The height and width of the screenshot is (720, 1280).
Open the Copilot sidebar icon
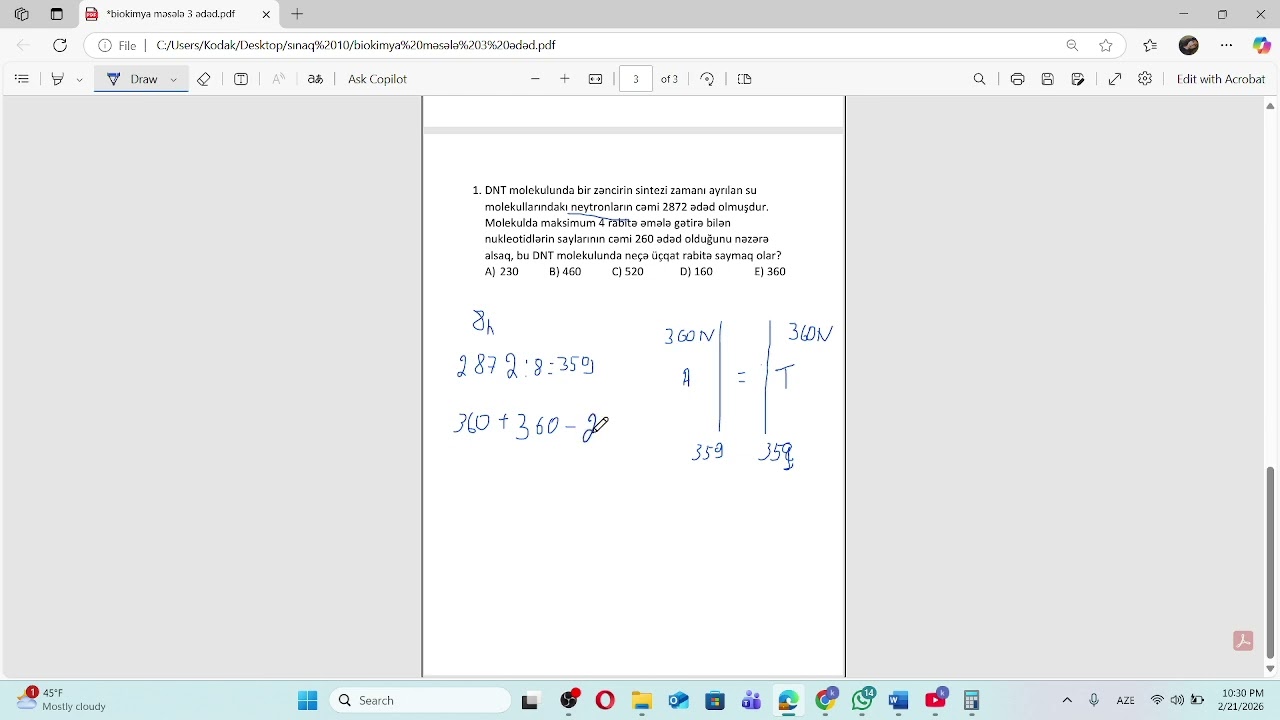(x=1262, y=45)
